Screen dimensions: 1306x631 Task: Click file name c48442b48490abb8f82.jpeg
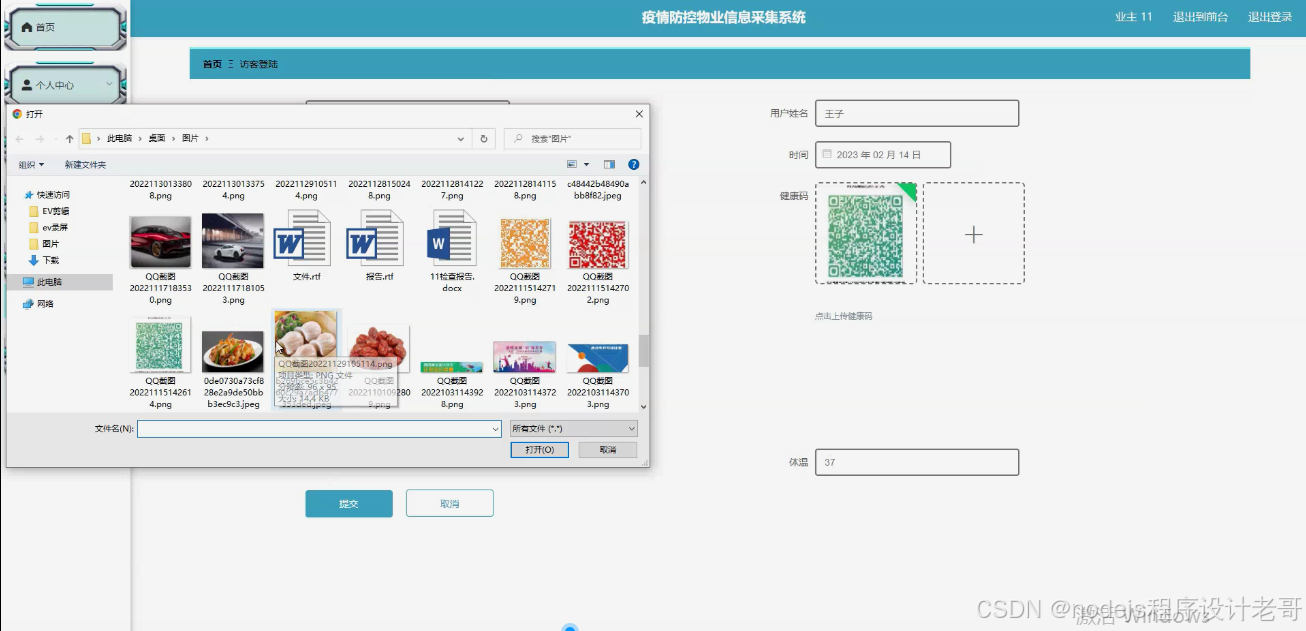coord(598,190)
